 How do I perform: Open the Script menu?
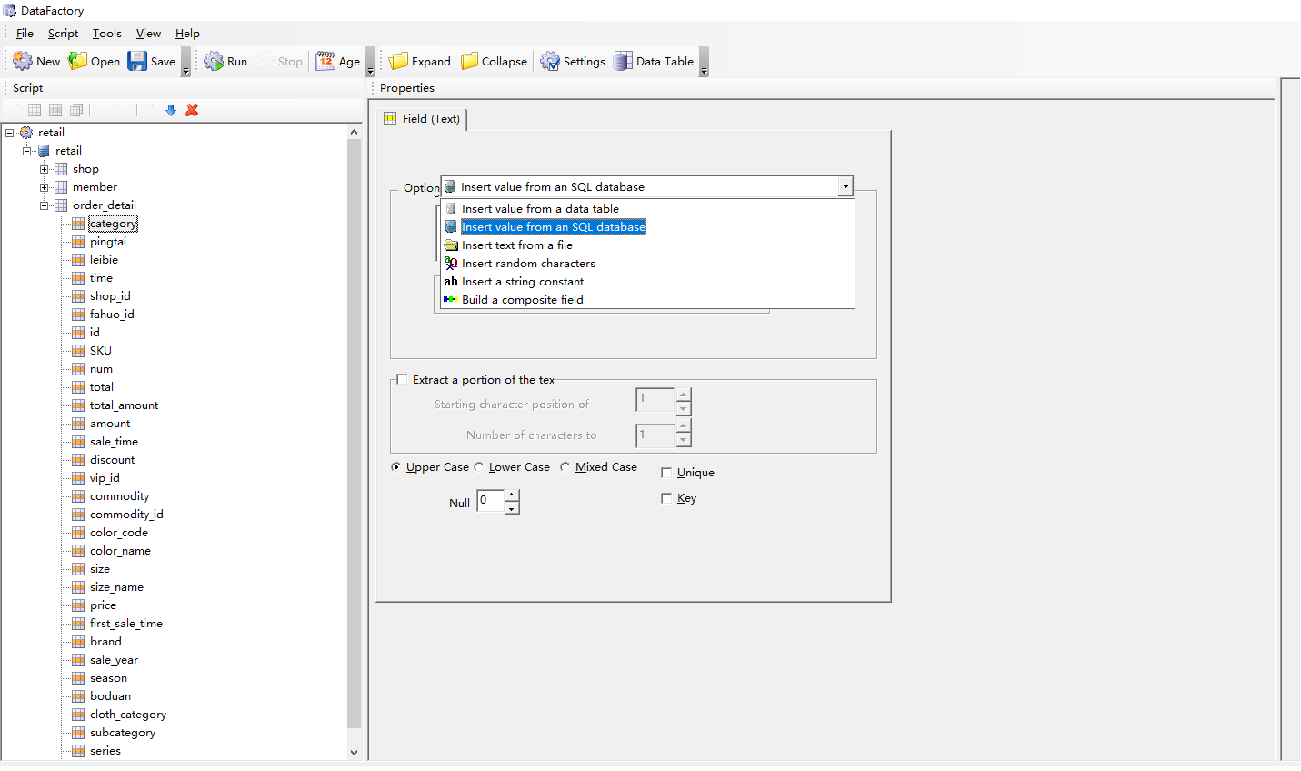coord(63,34)
